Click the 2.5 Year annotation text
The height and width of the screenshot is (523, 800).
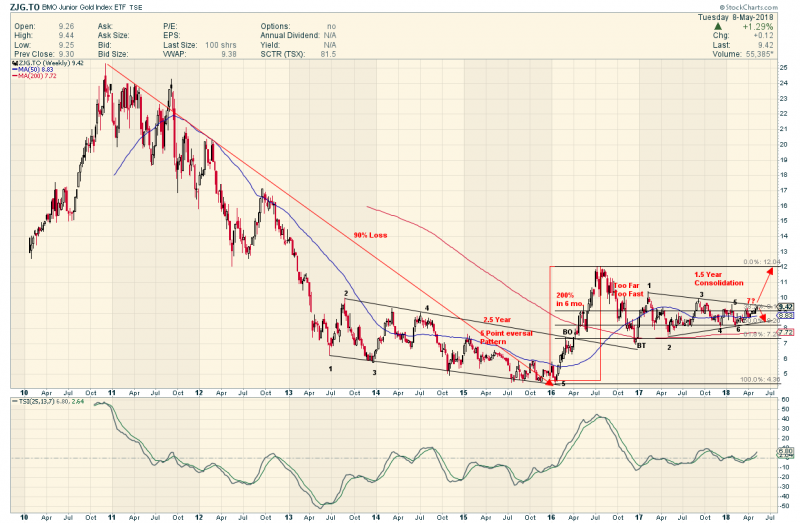(497, 320)
